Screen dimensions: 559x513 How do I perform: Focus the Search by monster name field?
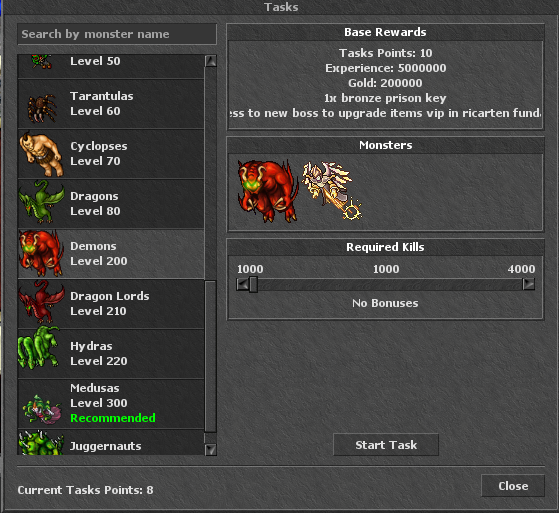tap(117, 34)
